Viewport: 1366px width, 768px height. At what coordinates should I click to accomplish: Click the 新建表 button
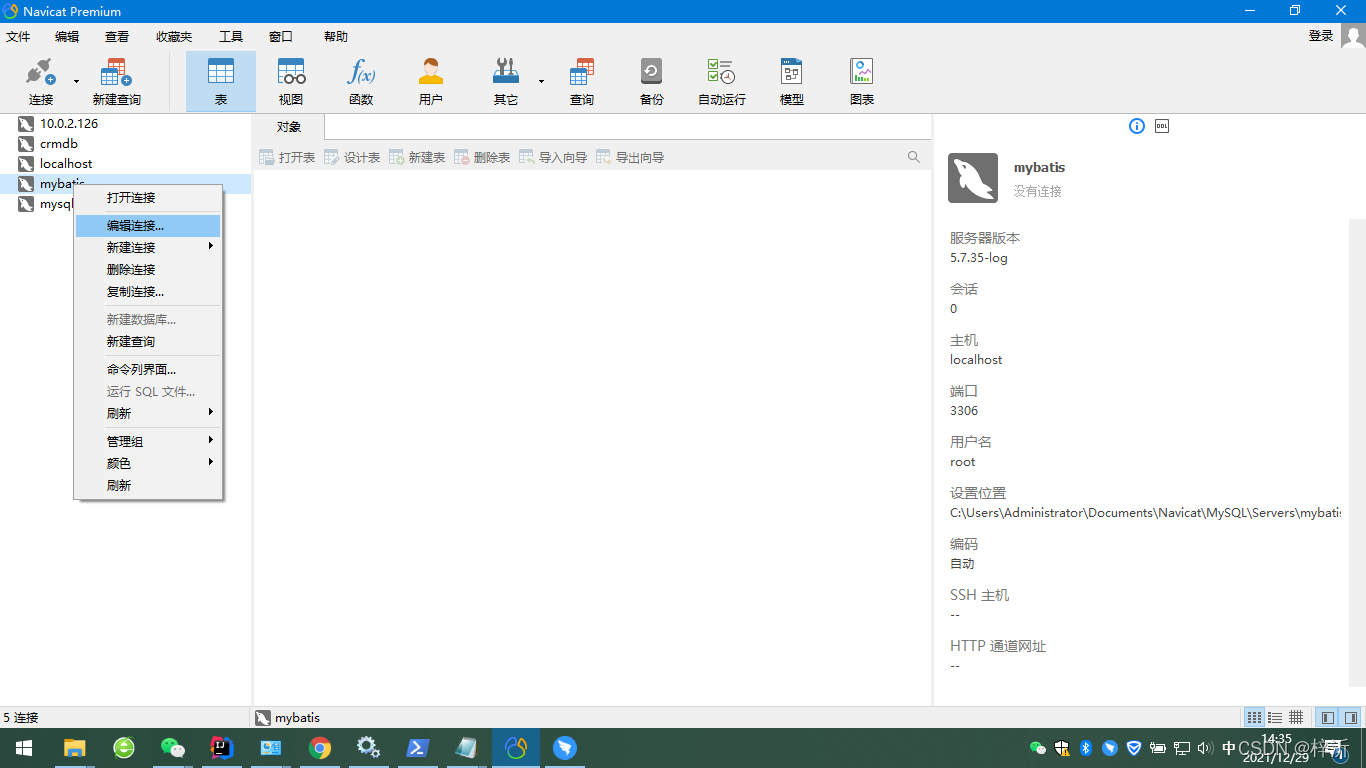(417, 157)
